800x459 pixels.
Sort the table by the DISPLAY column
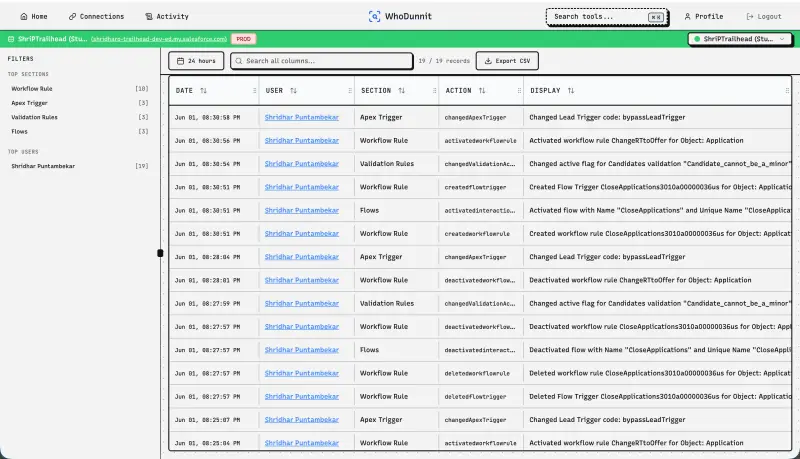(571, 91)
